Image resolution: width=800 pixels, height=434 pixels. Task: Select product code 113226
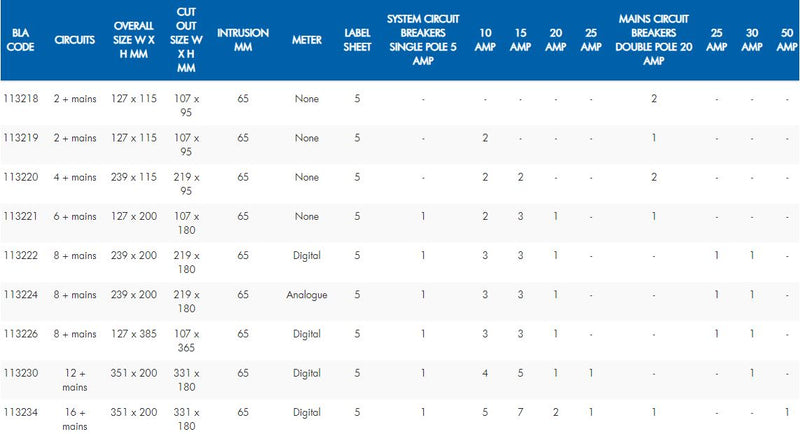point(20,334)
